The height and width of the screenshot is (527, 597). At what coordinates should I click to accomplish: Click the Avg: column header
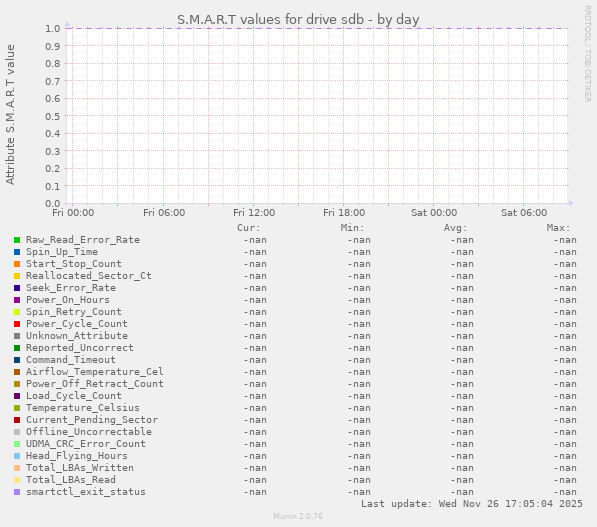click(455, 228)
